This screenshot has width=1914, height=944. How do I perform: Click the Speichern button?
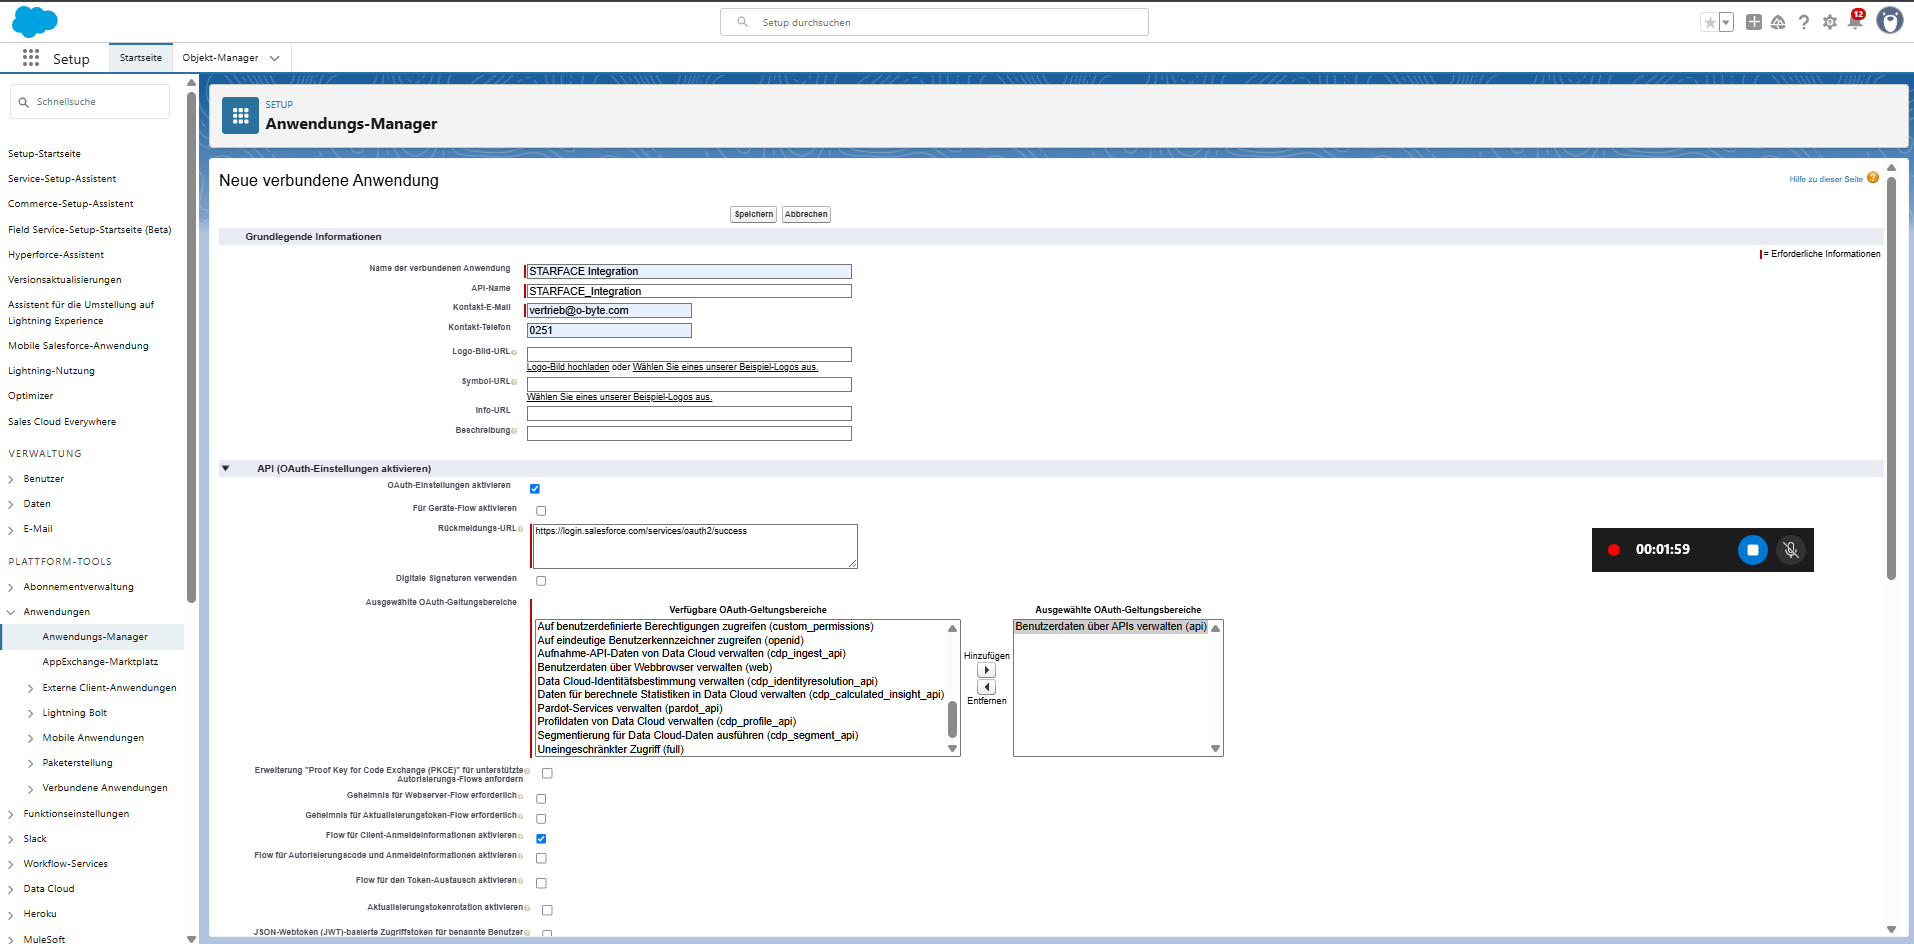[x=753, y=214]
